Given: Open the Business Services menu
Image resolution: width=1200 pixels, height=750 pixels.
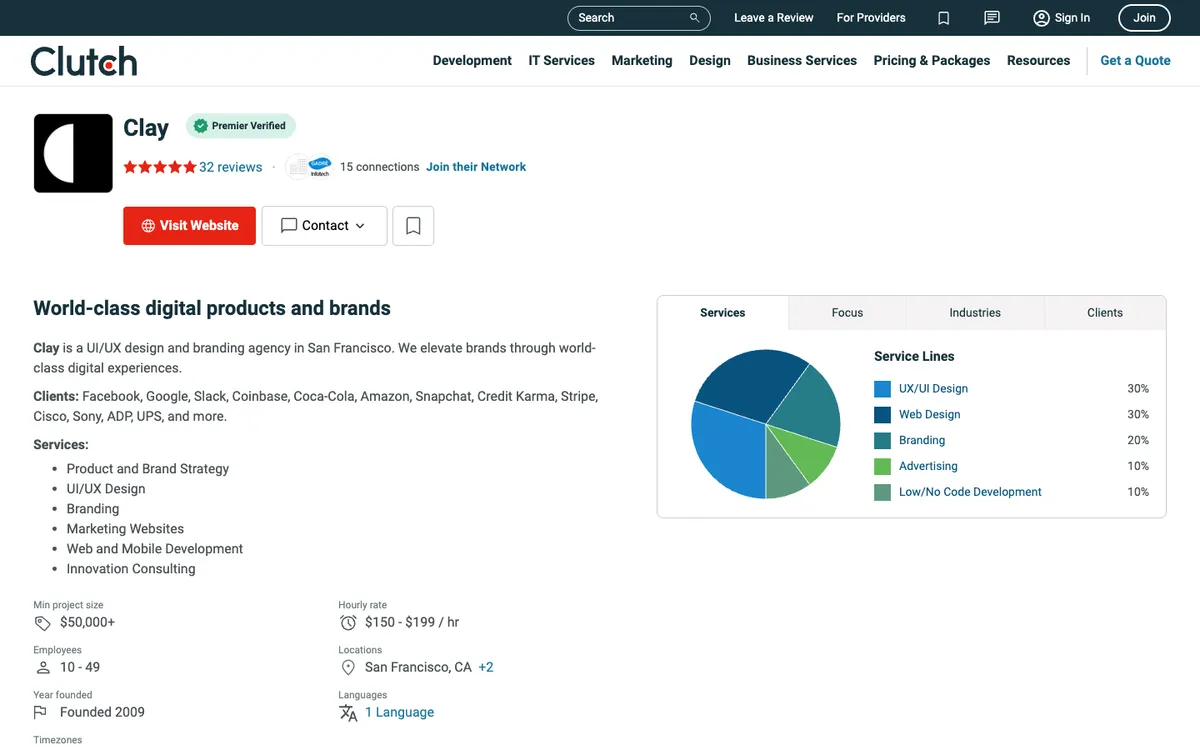Looking at the screenshot, I should pyautogui.click(x=802, y=61).
